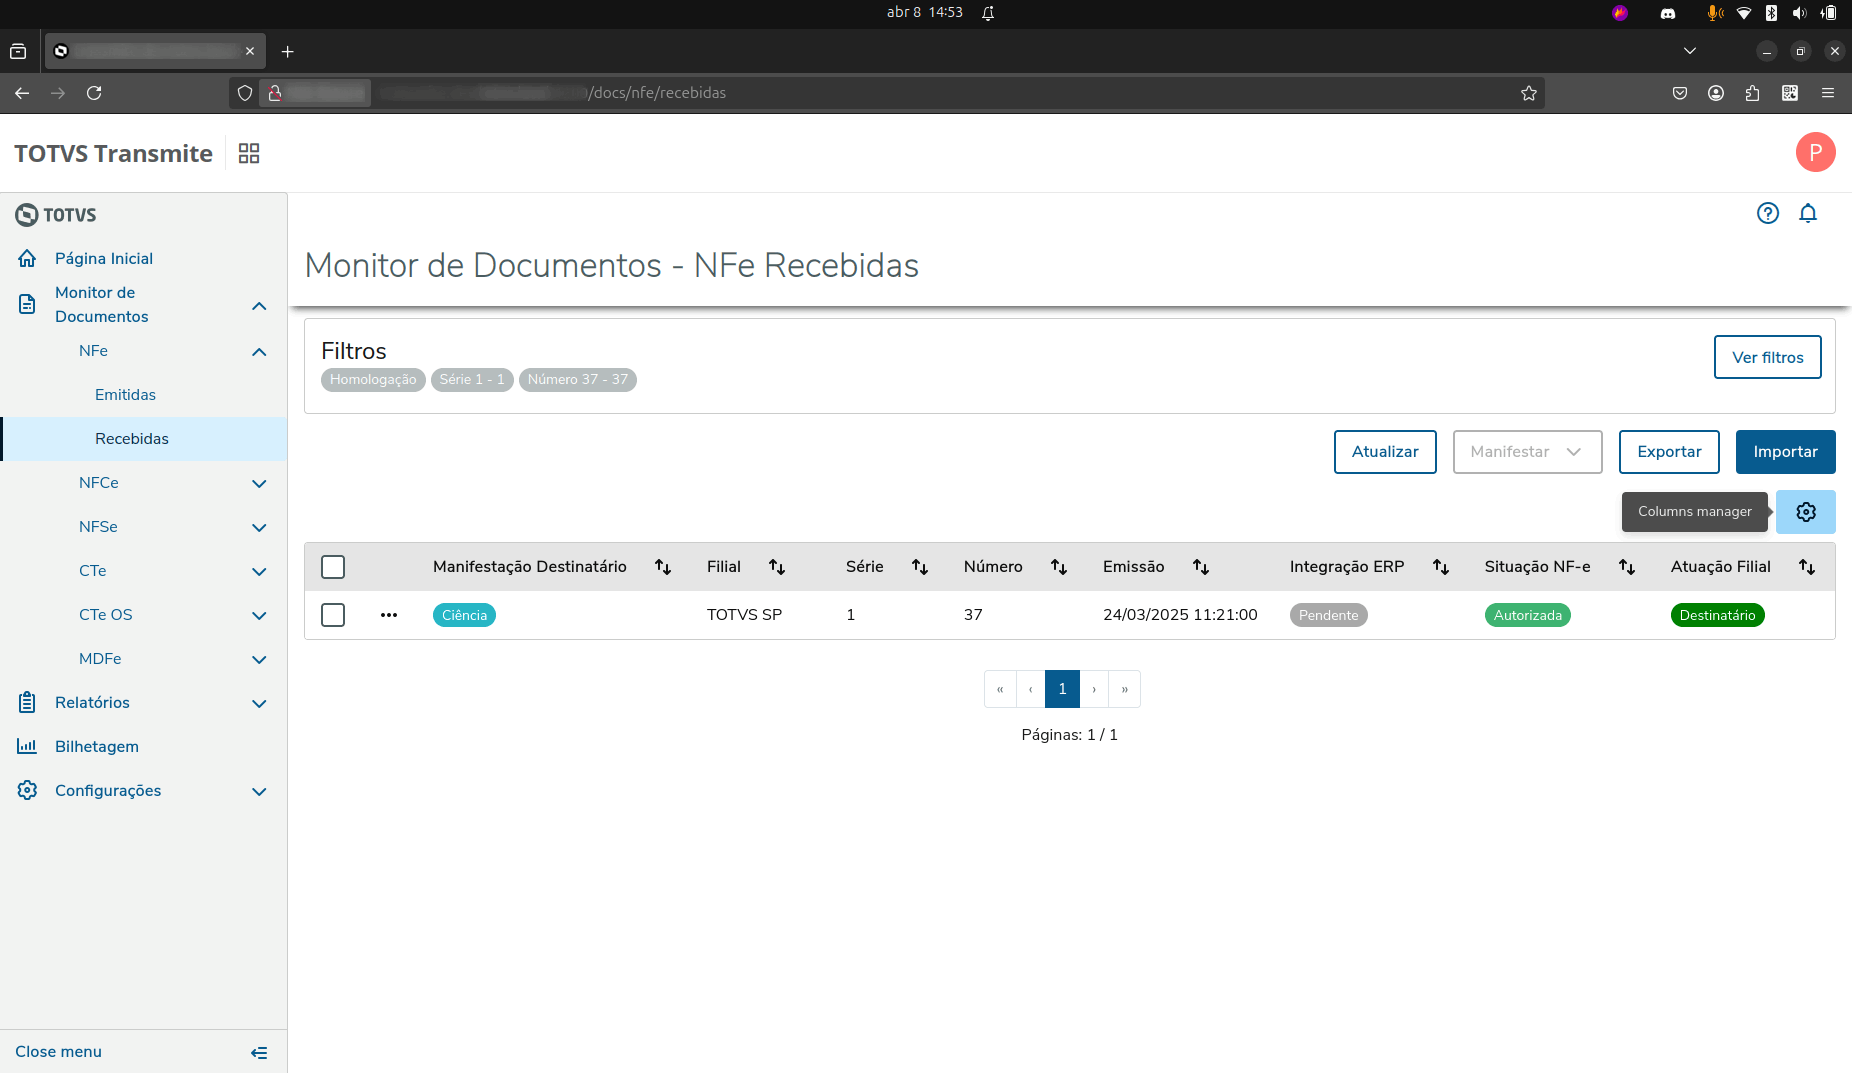Sort by Série column
The width and height of the screenshot is (1852, 1073).
coord(920,567)
